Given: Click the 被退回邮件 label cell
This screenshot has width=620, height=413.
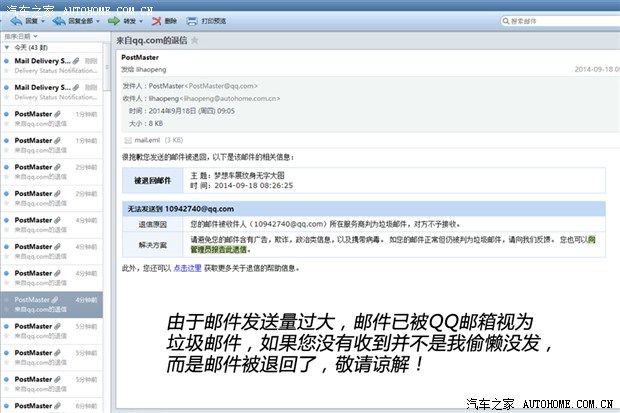Looking at the screenshot, I should (x=153, y=181).
